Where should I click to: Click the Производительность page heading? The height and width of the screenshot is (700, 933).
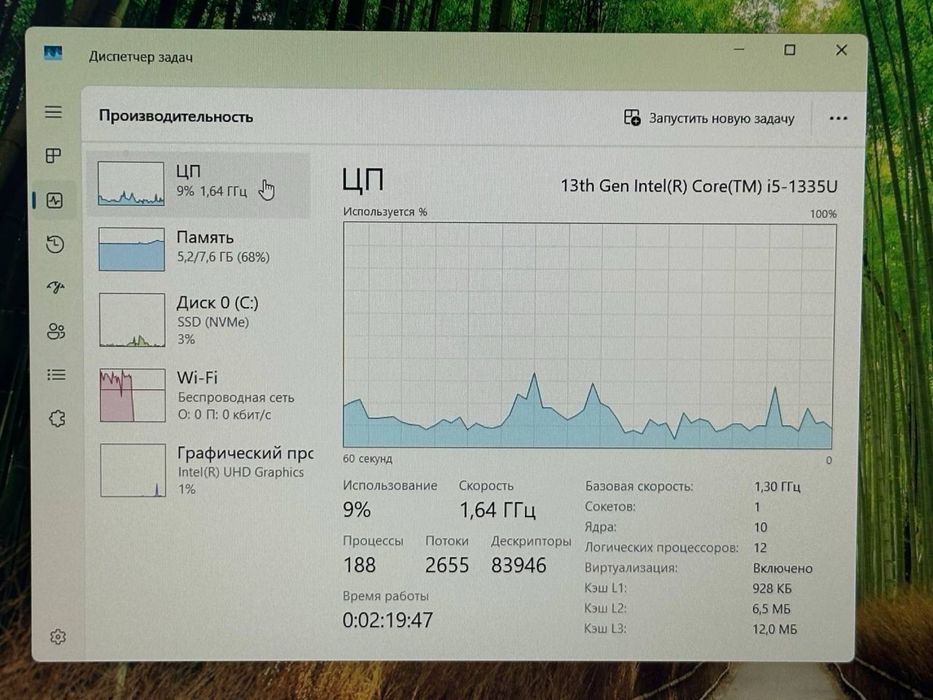point(176,116)
